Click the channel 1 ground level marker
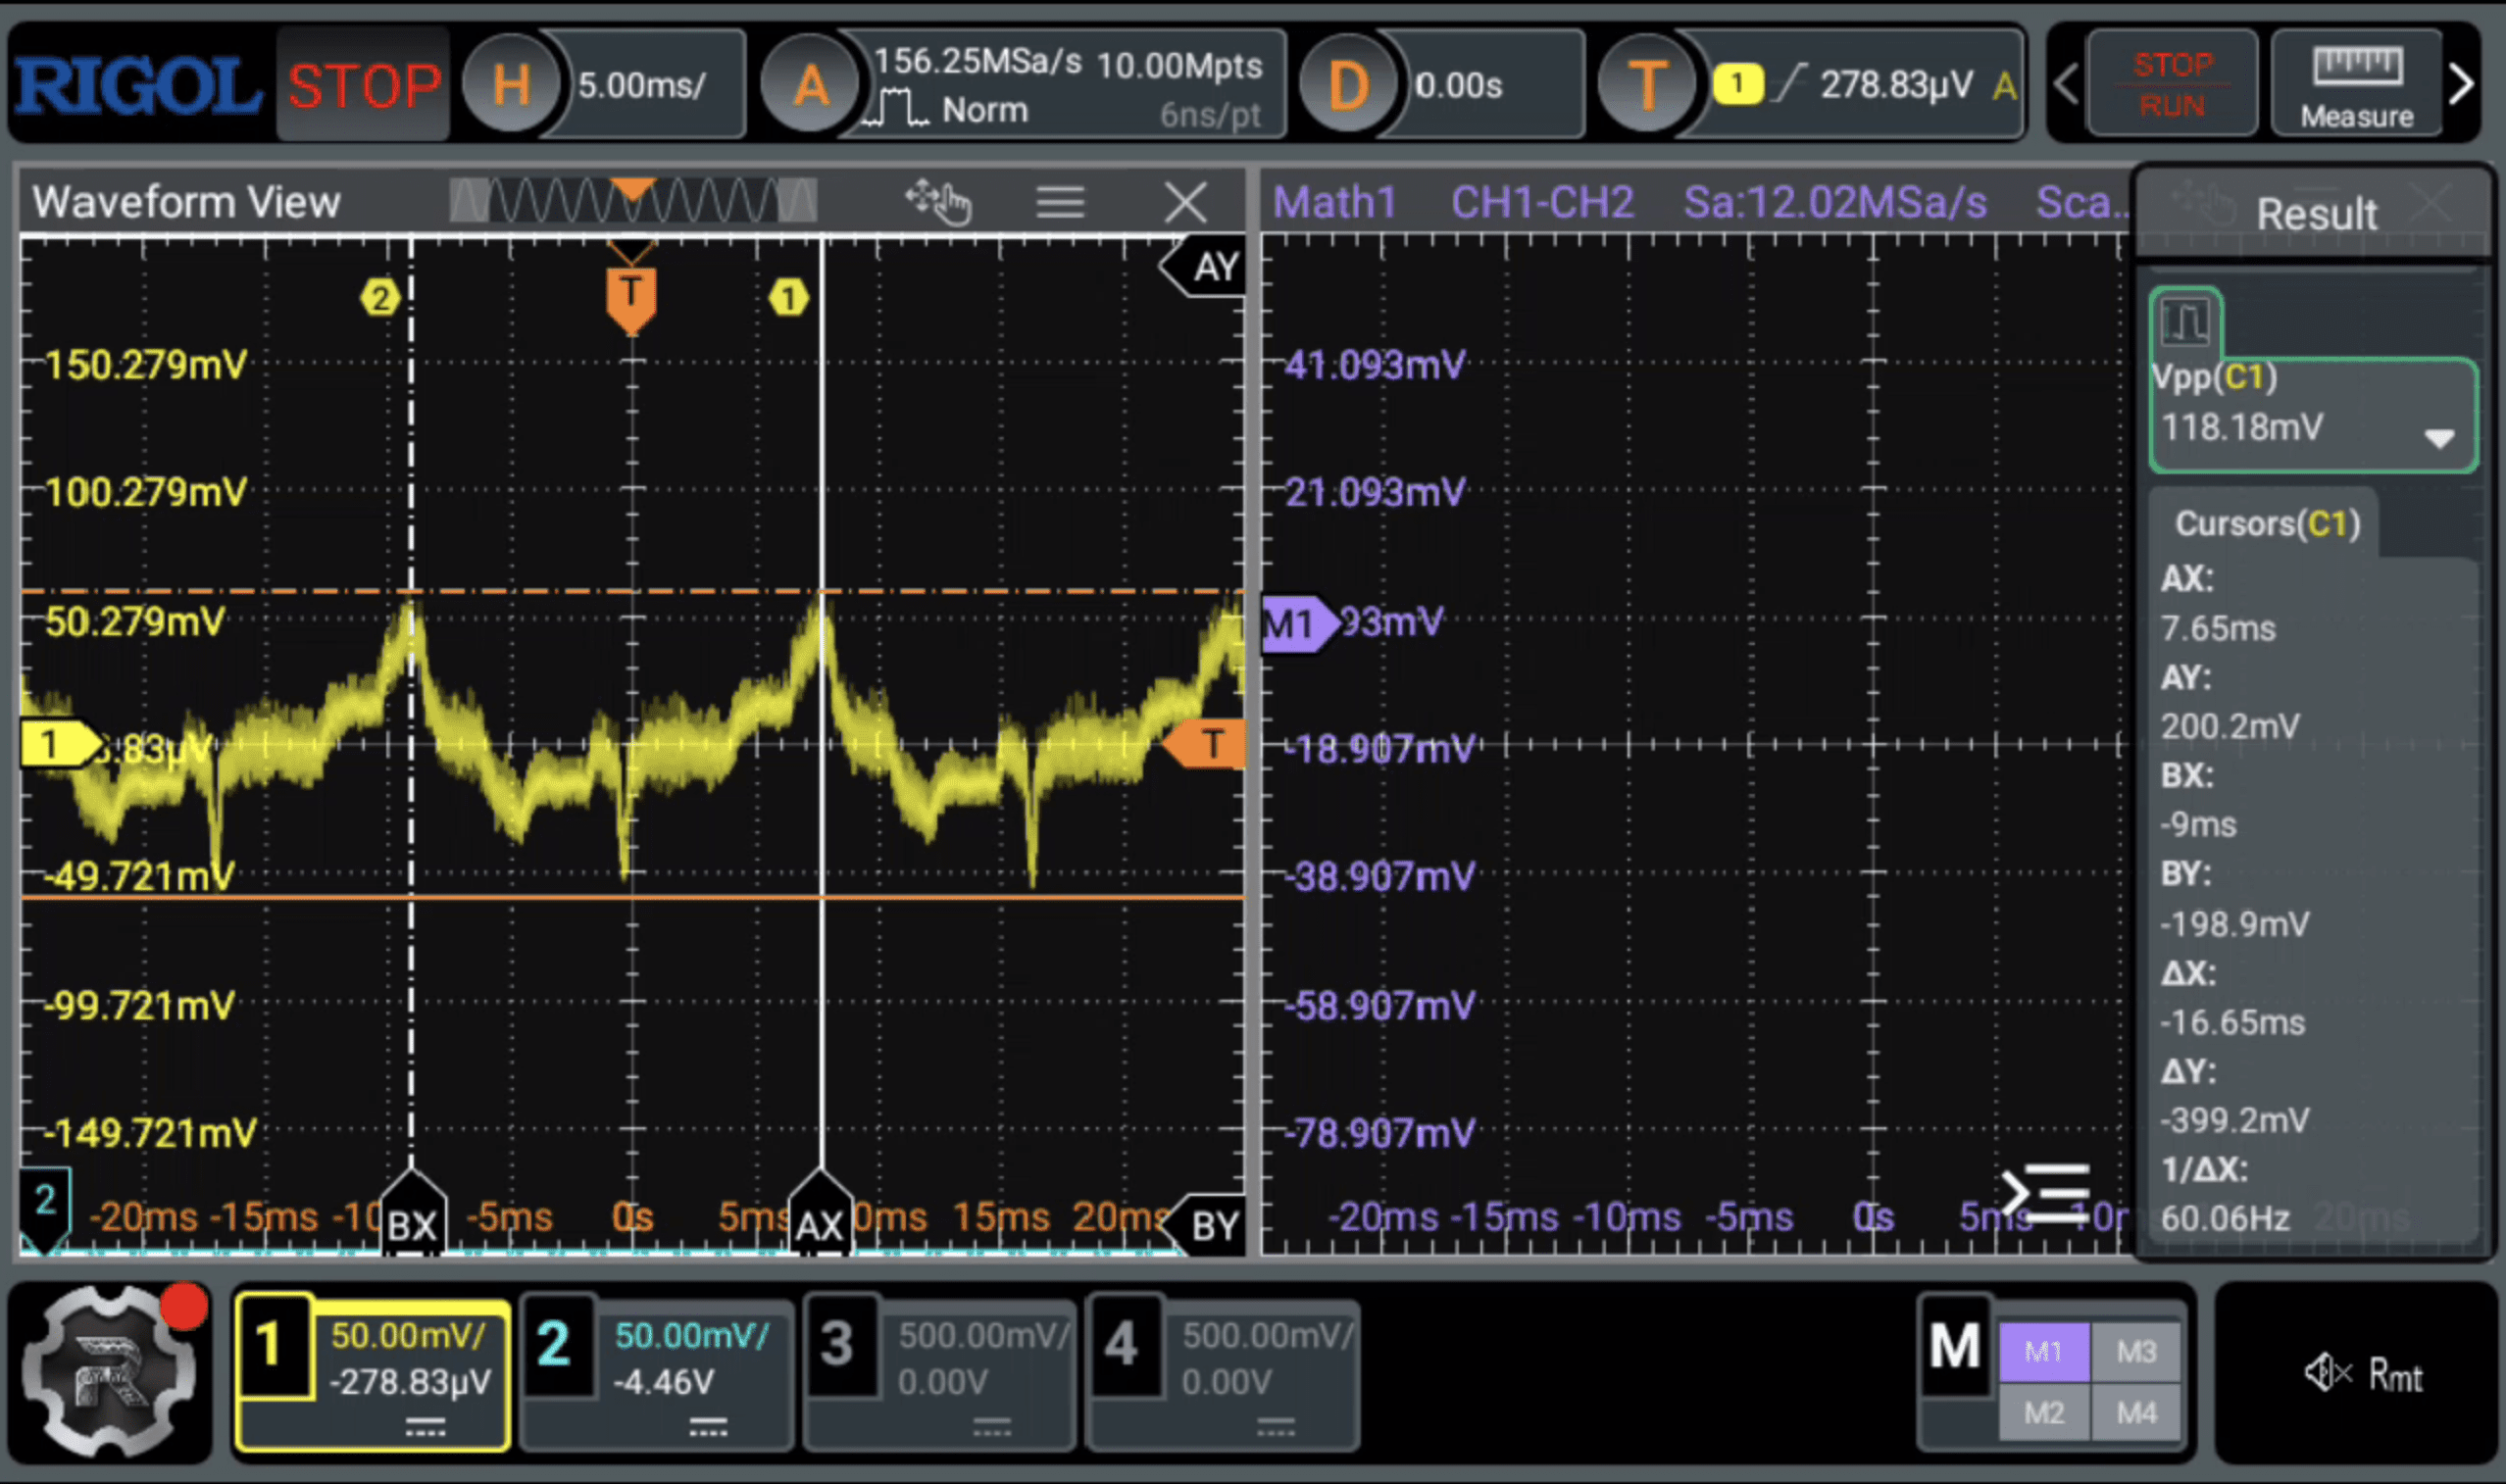Viewport: 2506px width, 1484px height. tap(60, 745)
